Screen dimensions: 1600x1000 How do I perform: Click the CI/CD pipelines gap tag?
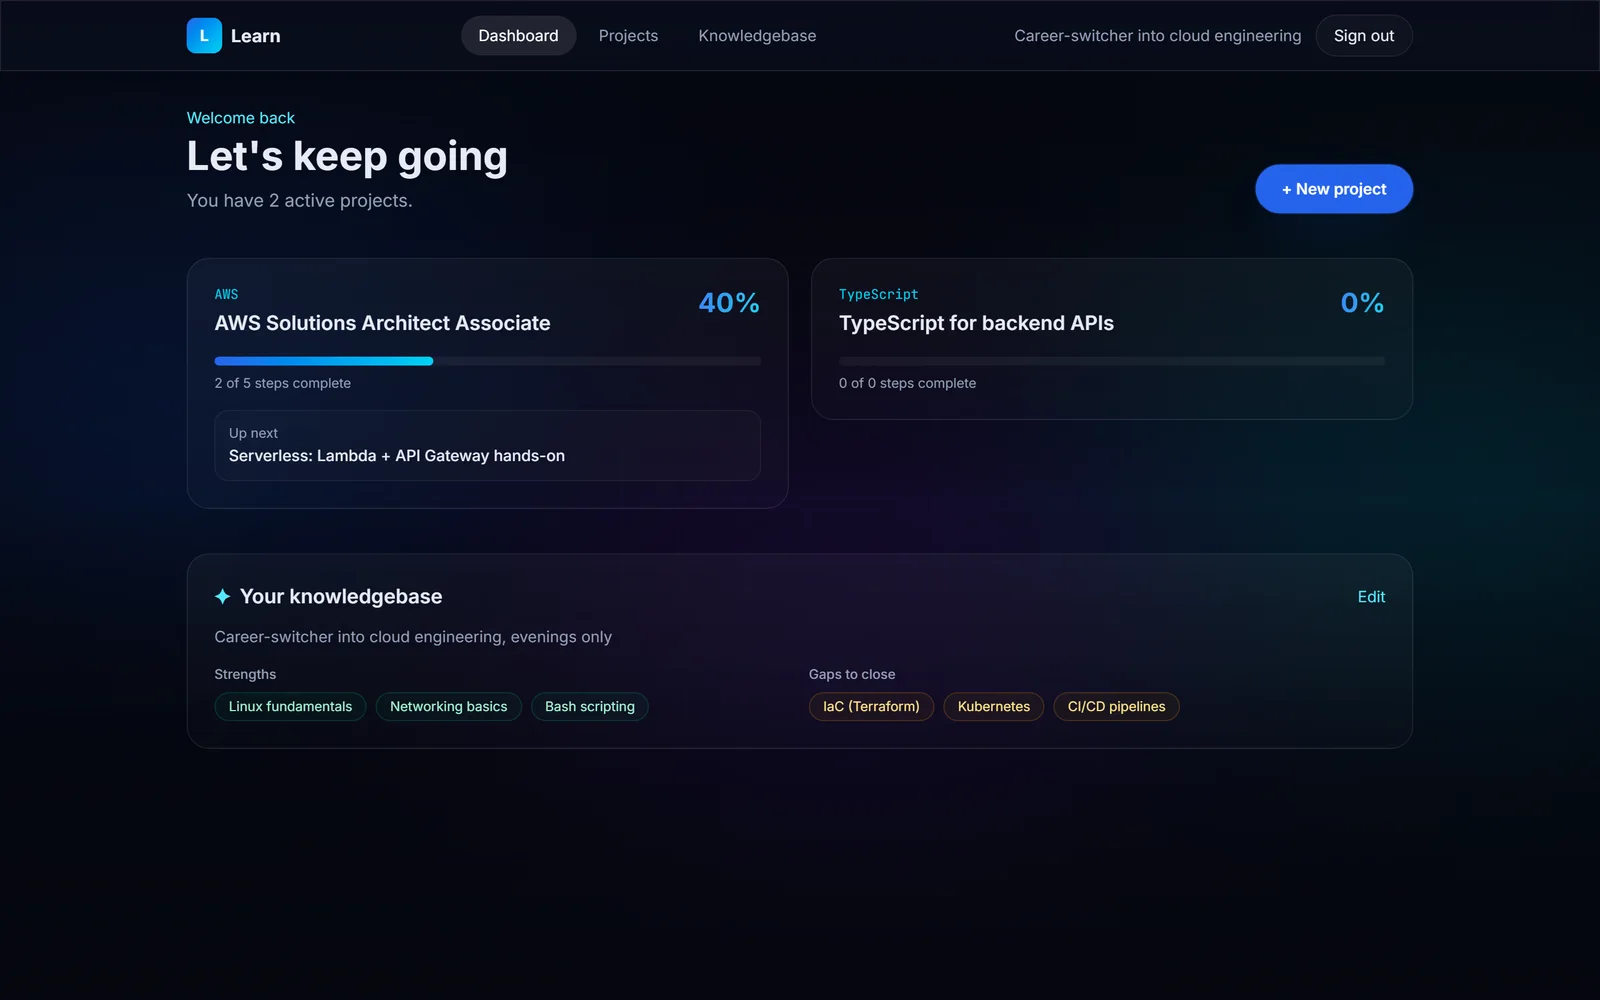coord(1116,706)
